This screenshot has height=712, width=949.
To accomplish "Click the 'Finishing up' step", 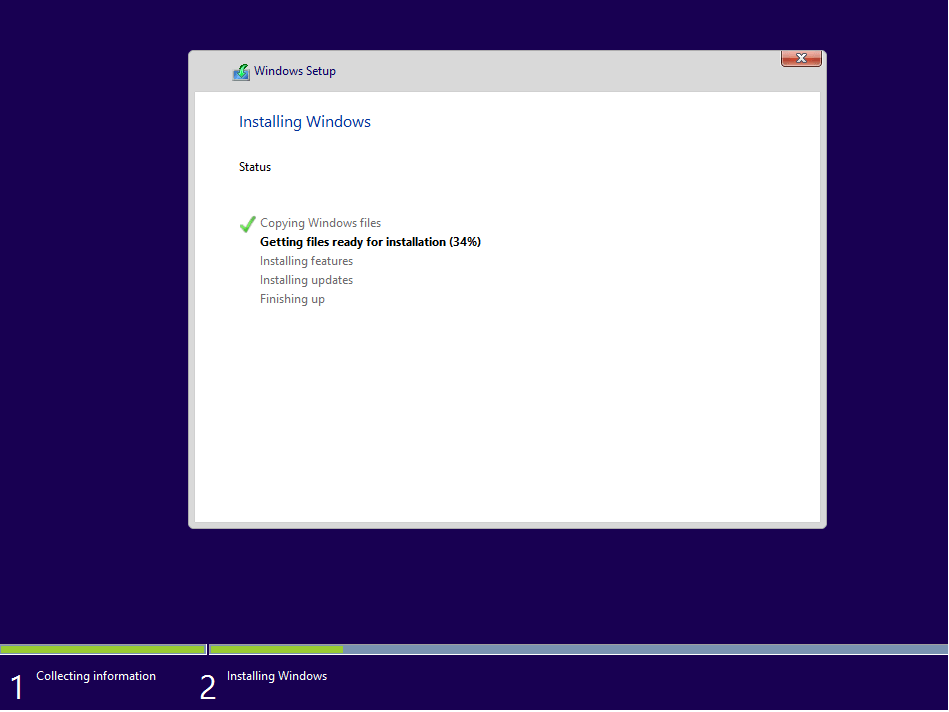I will [x=292, y=299].
